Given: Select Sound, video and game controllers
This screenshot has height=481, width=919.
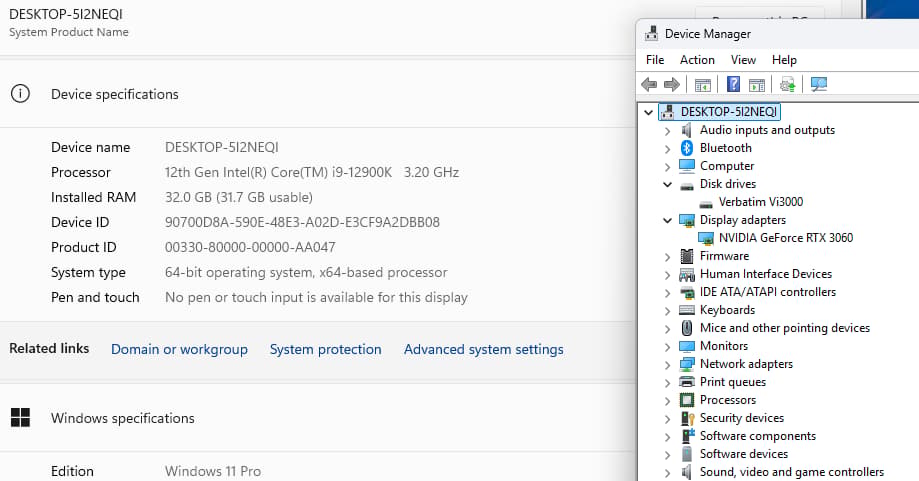Looking at the screenshot, I should [791, 472].
